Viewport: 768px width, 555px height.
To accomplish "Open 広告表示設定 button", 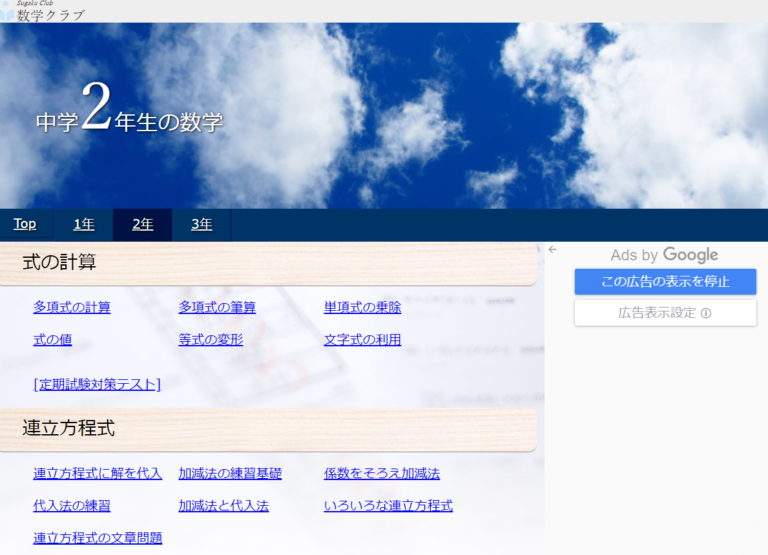I will click(x=665, y=313).
